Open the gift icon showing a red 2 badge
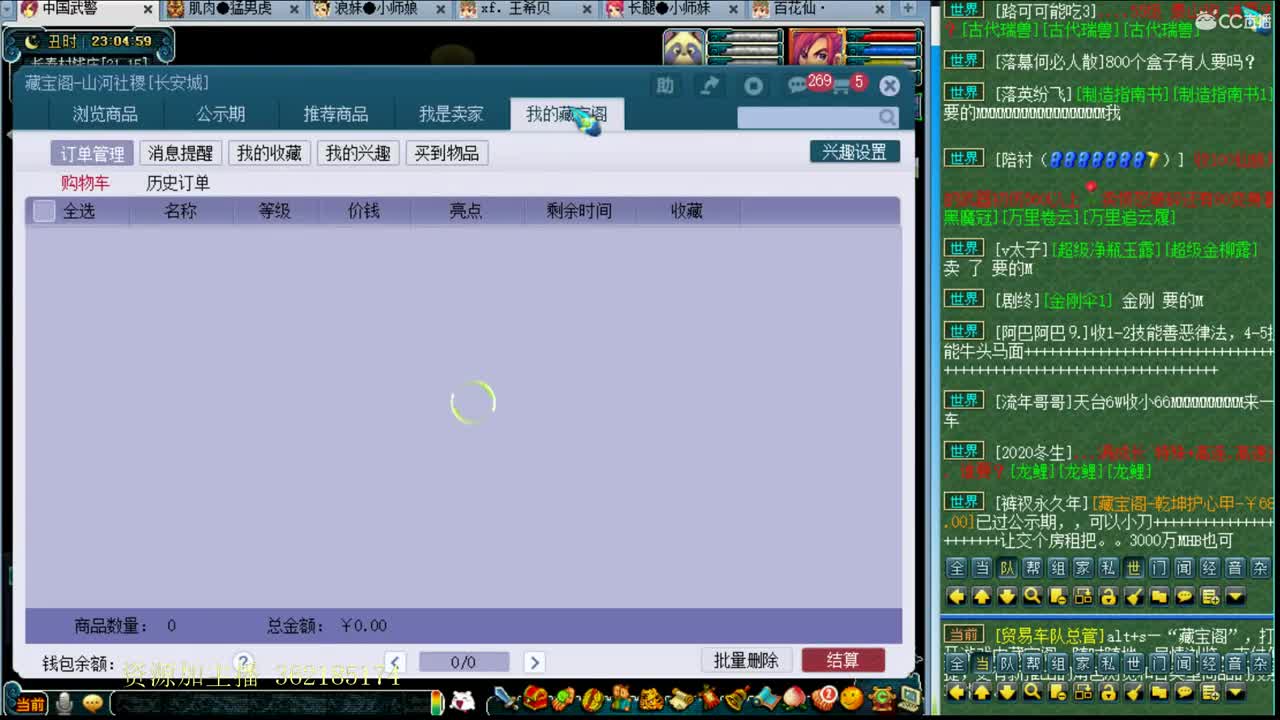Screen dimensions: 1280x720 click(x=826, y=702)
